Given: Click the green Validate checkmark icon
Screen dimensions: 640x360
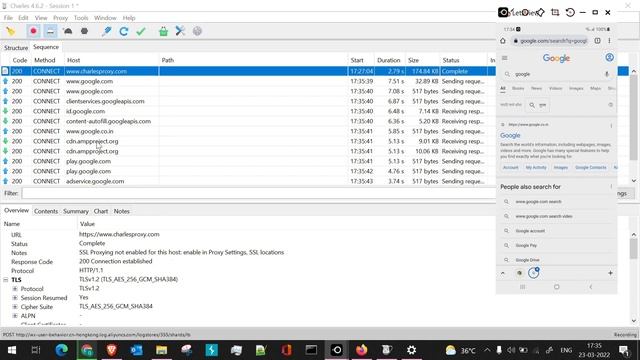Looking at the screenshot, I should pyautogui.click(x=141, y=31).
